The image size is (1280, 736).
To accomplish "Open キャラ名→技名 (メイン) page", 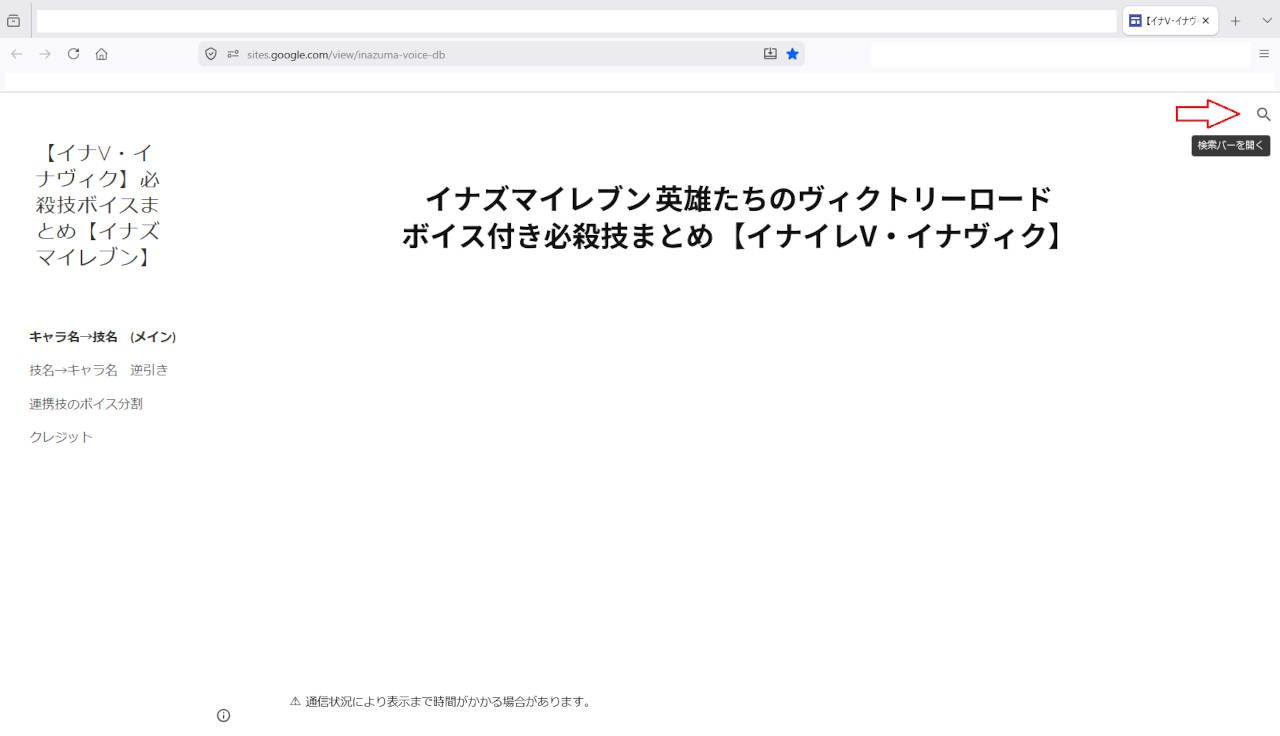I will [103, 337].
